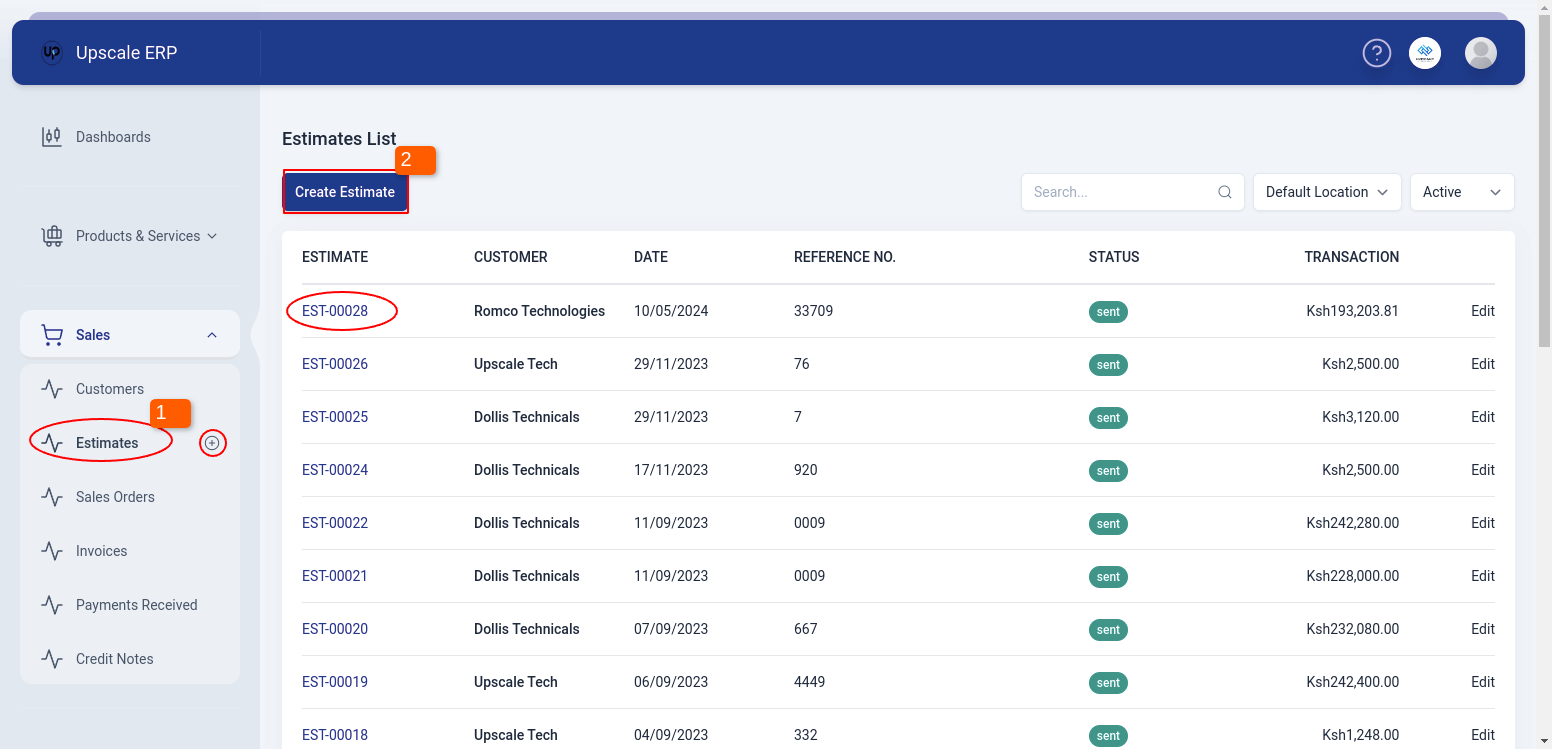Open the Active status filter dropdown
Screen dimensions: 1552x749
(x=1461, y=192)
